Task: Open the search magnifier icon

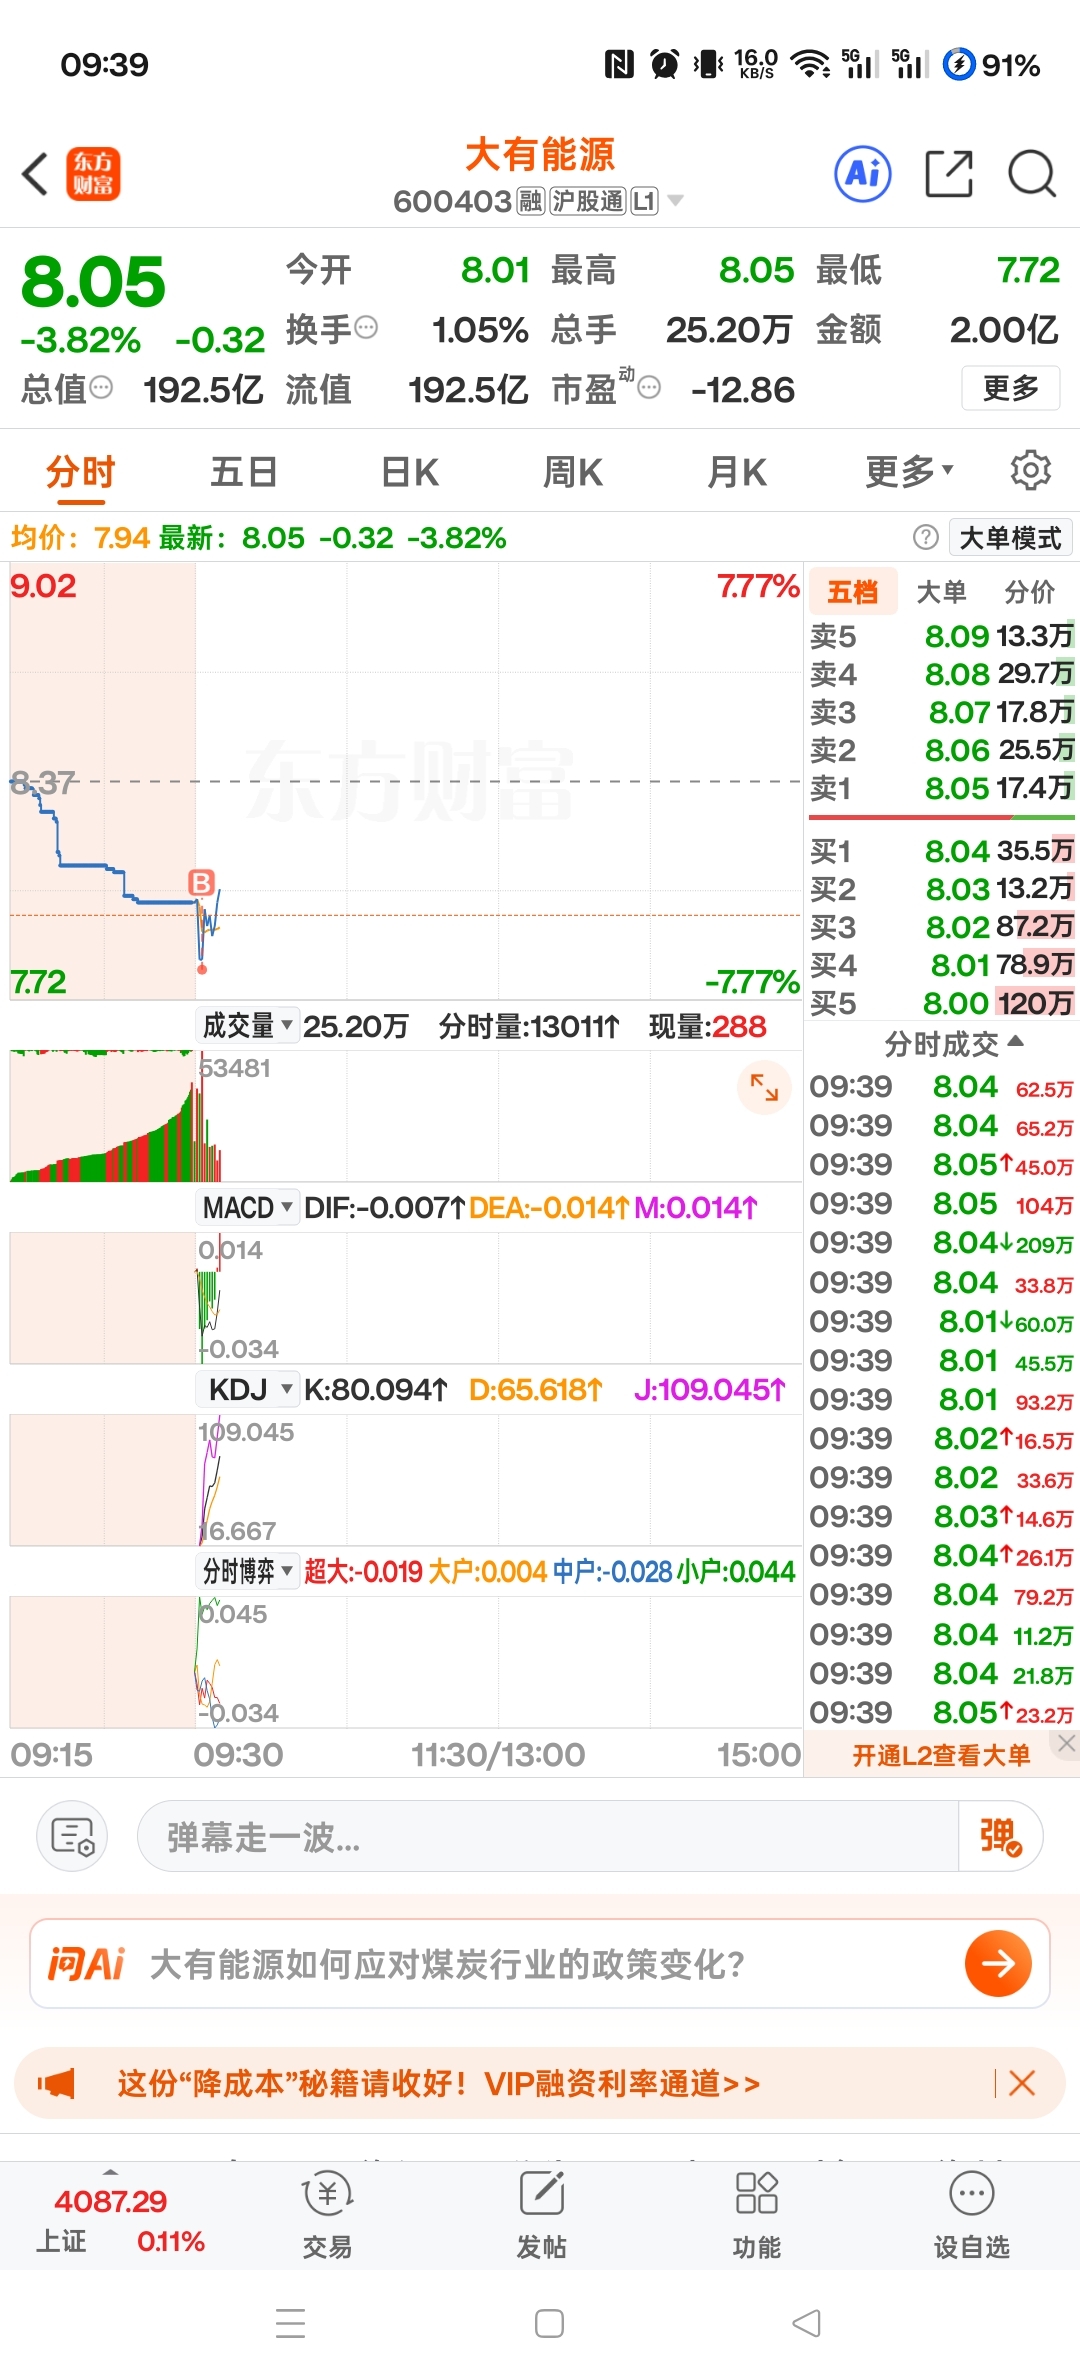Action: pyautogui.click(x=1032, y=174)
